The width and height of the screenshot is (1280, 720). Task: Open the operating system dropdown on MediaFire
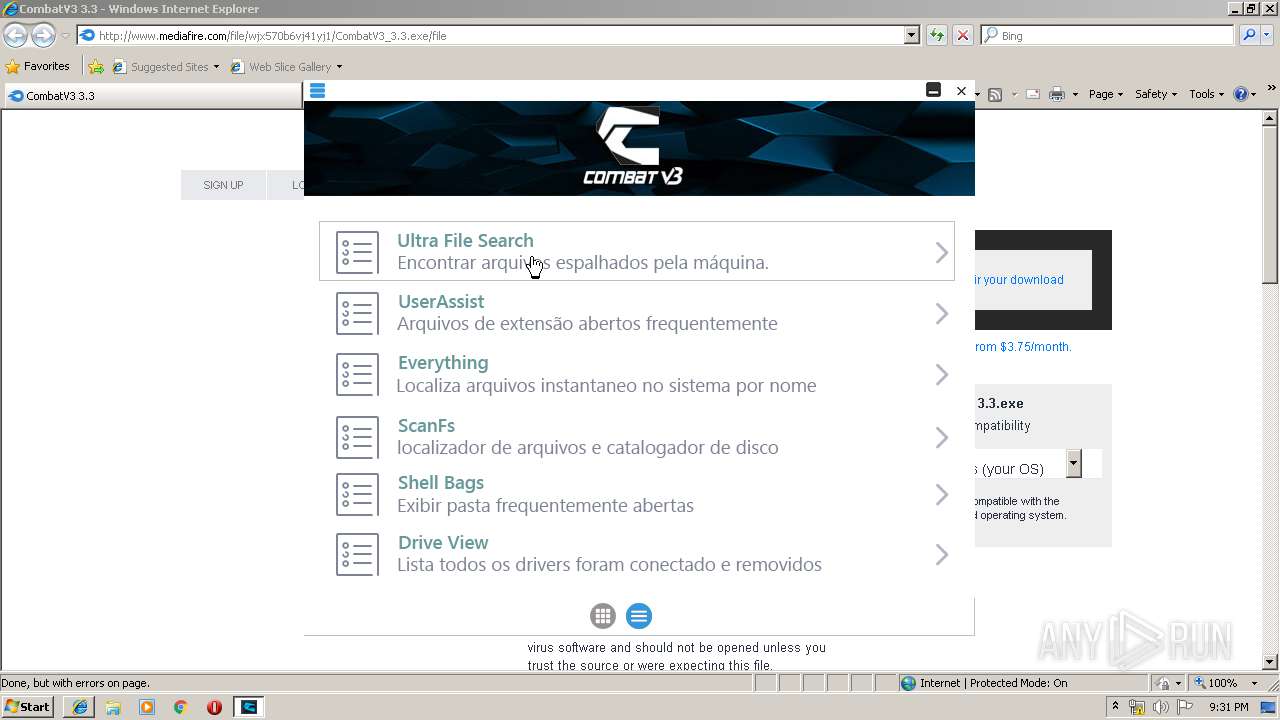(x=1073, y=463)
